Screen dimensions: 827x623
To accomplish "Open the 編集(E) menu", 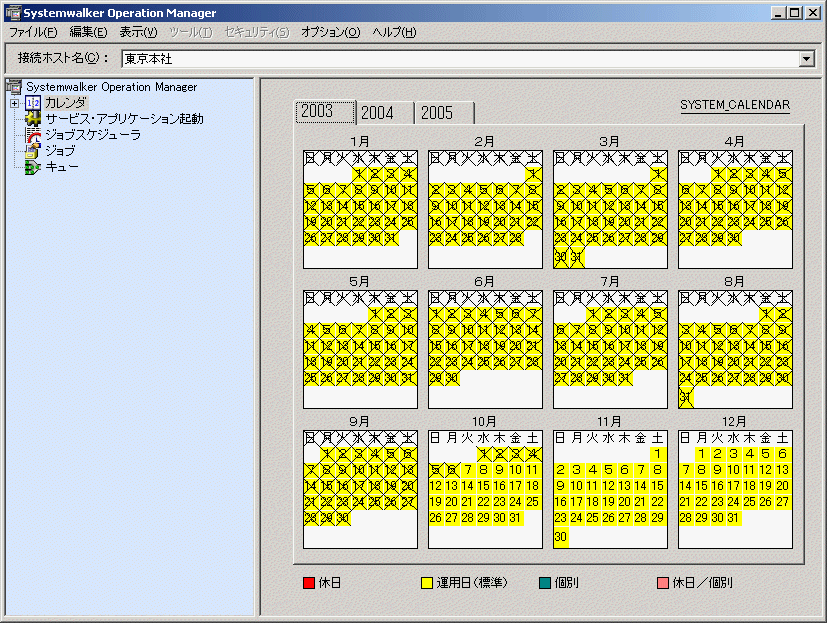I will click(88, 32).
